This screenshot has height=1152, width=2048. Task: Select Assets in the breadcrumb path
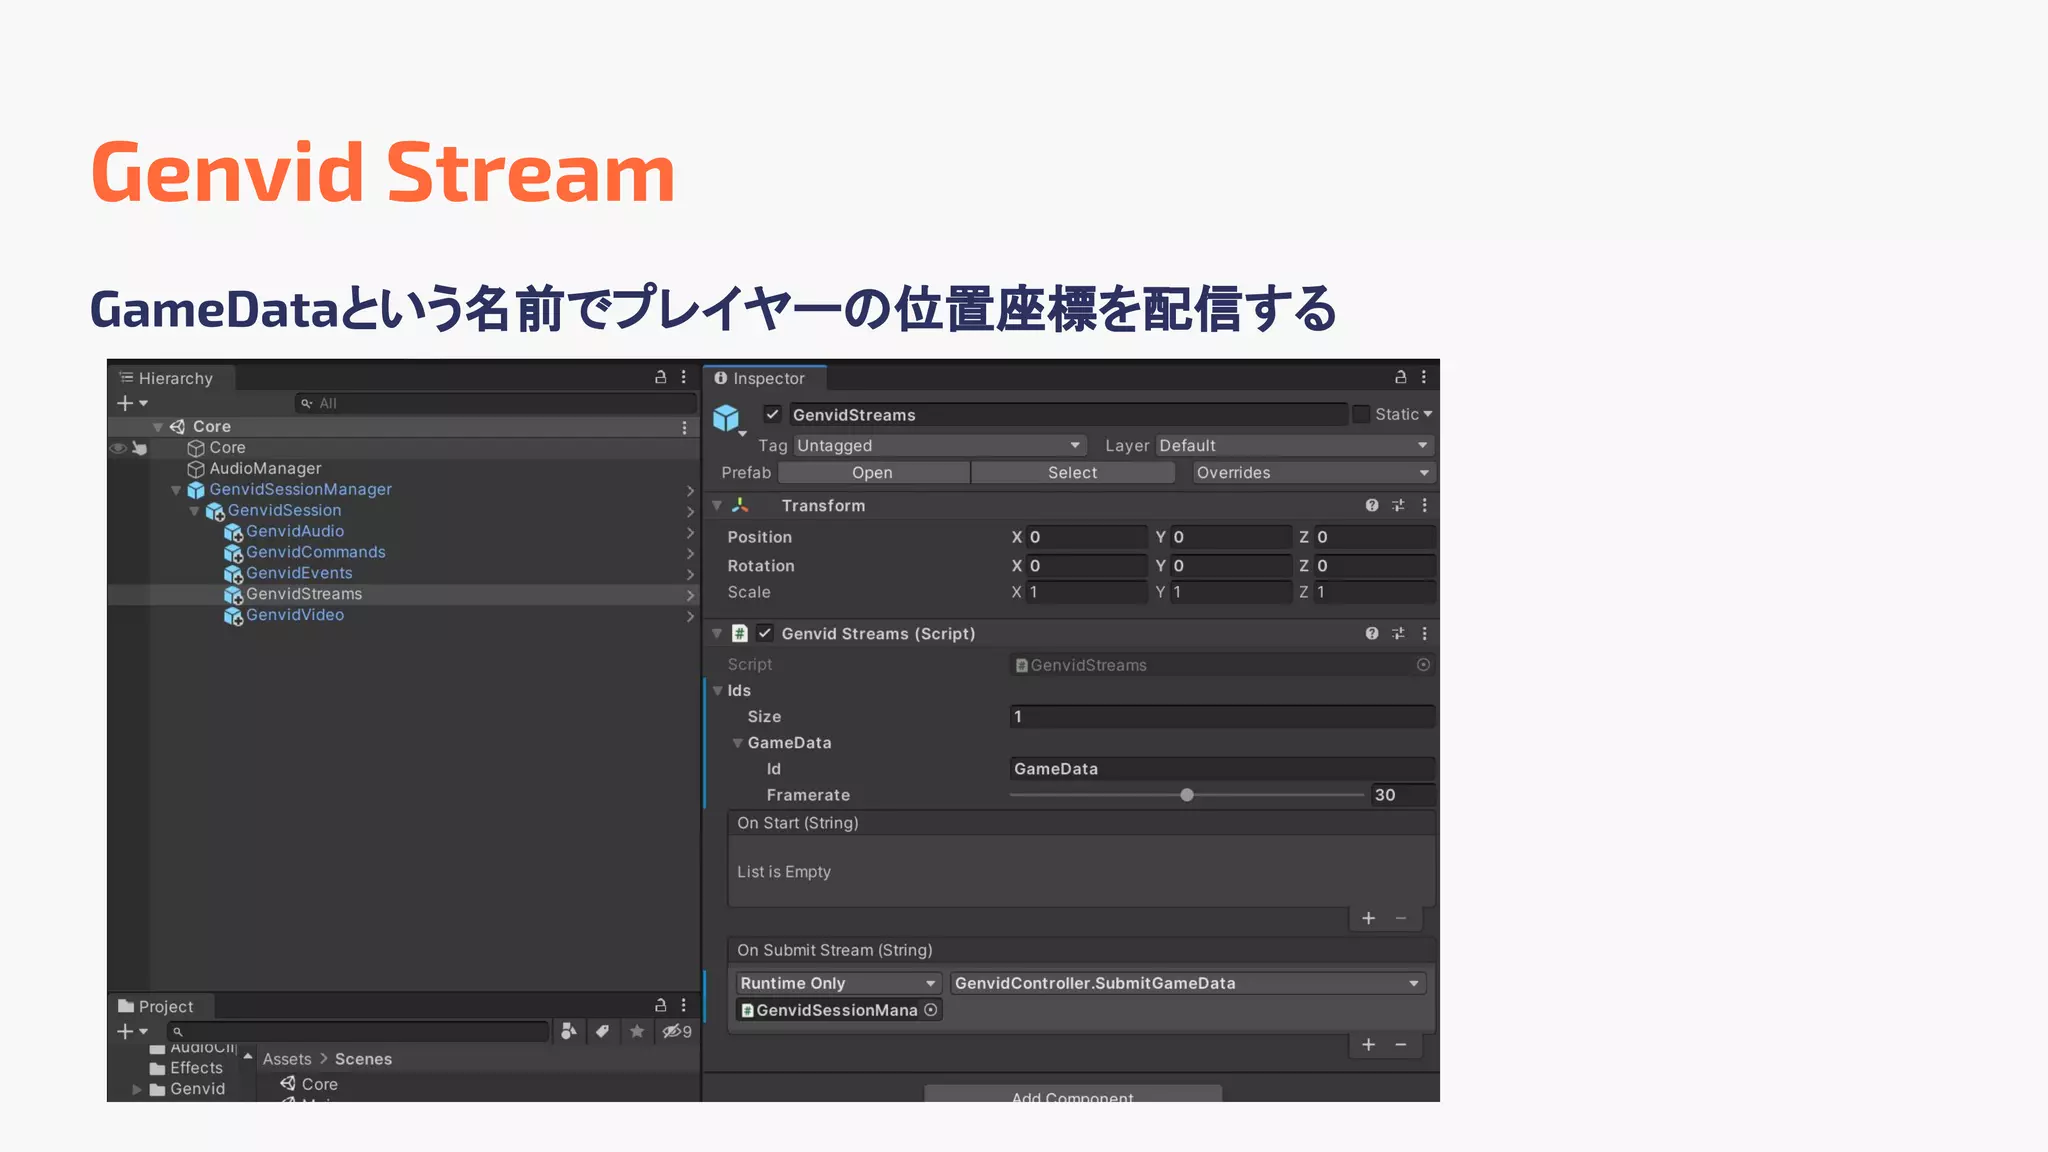(x=287, y=1059)
